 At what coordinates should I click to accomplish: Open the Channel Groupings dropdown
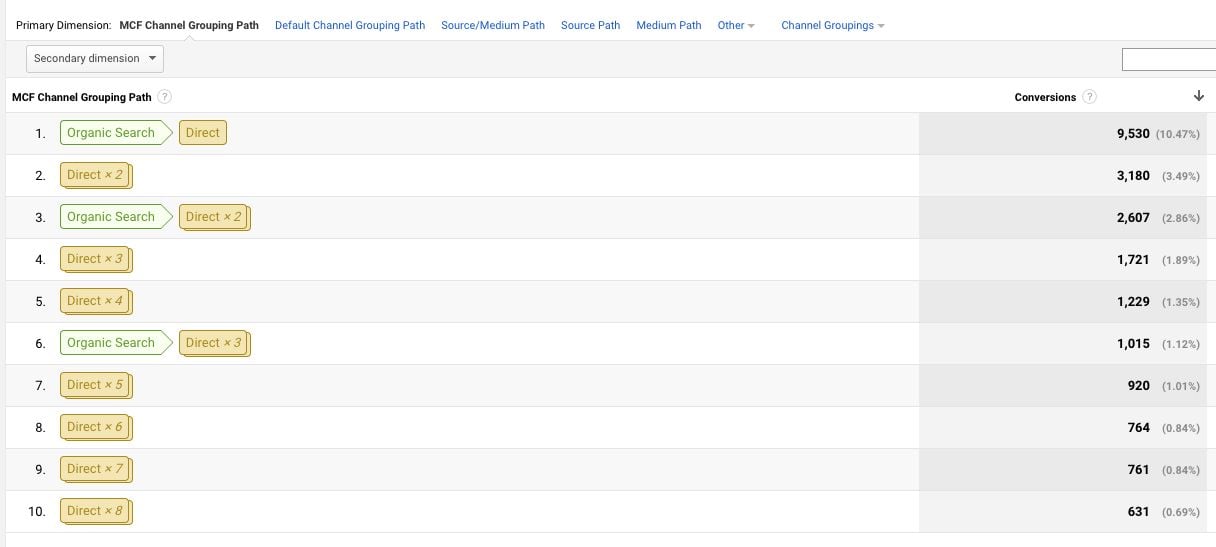pos(832,25)
